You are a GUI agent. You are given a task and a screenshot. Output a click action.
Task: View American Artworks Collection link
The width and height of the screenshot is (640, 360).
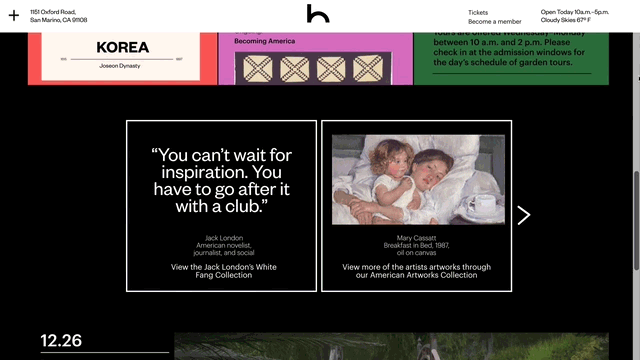(x=416, y=271)
